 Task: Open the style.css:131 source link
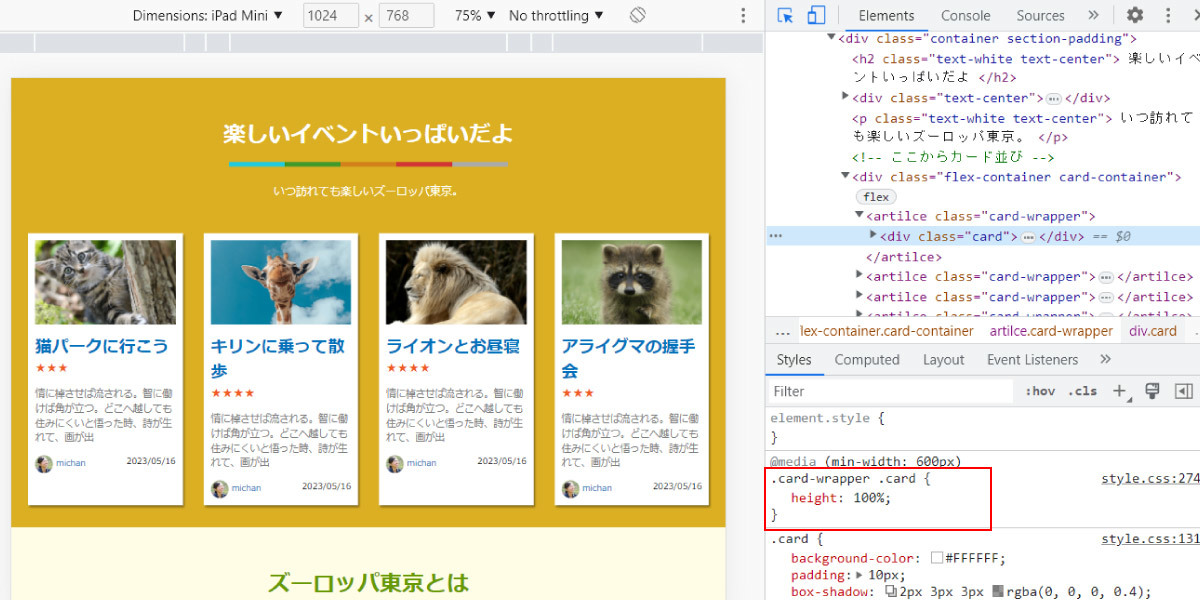pyautogui.click(x=1150, y=539)
